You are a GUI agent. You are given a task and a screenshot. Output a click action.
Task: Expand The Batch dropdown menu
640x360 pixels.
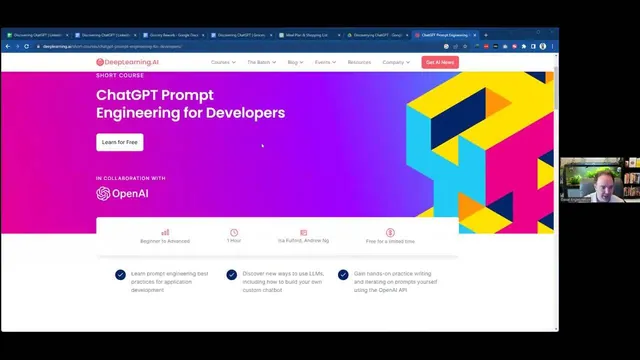[262, 62]
